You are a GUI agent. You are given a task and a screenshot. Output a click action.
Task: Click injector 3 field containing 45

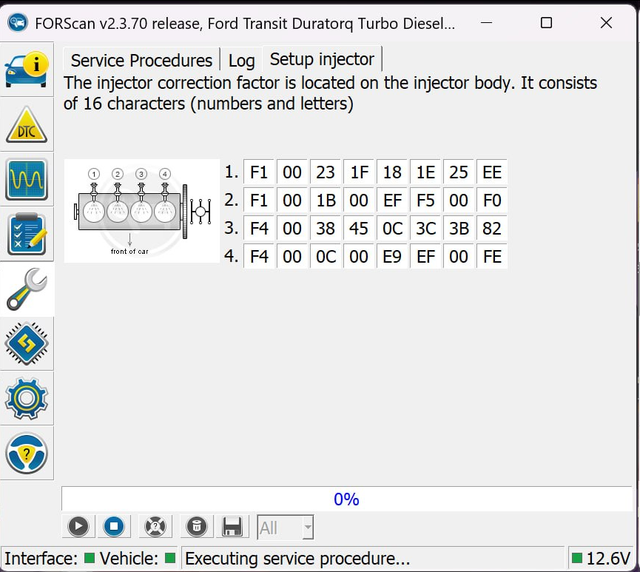tap(359, 228)
